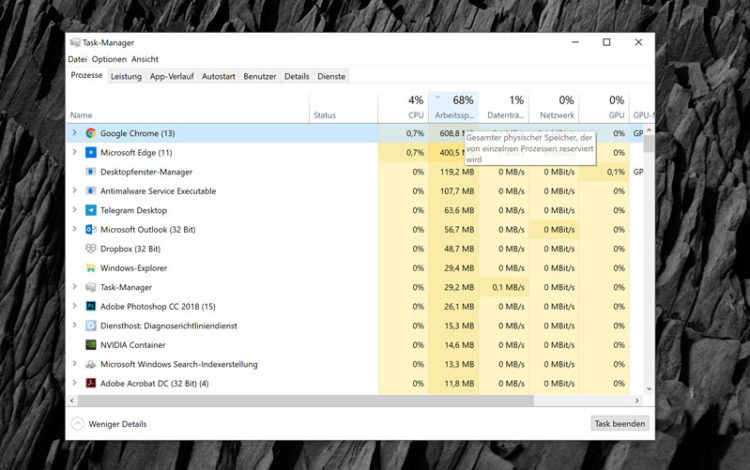
Task: Sort by the GPU column header
Action: point(604,107)
